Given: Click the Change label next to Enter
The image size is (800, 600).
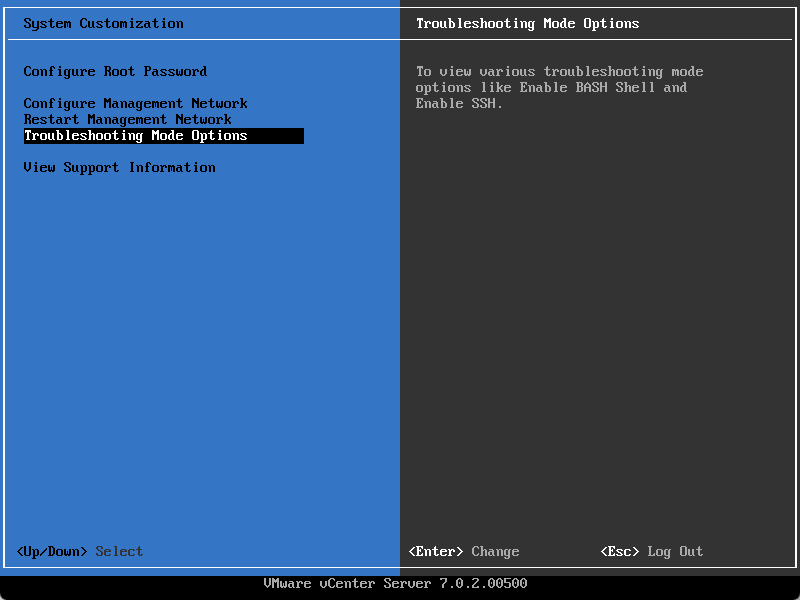Looking at the screenshot, I should click(495, 551).
